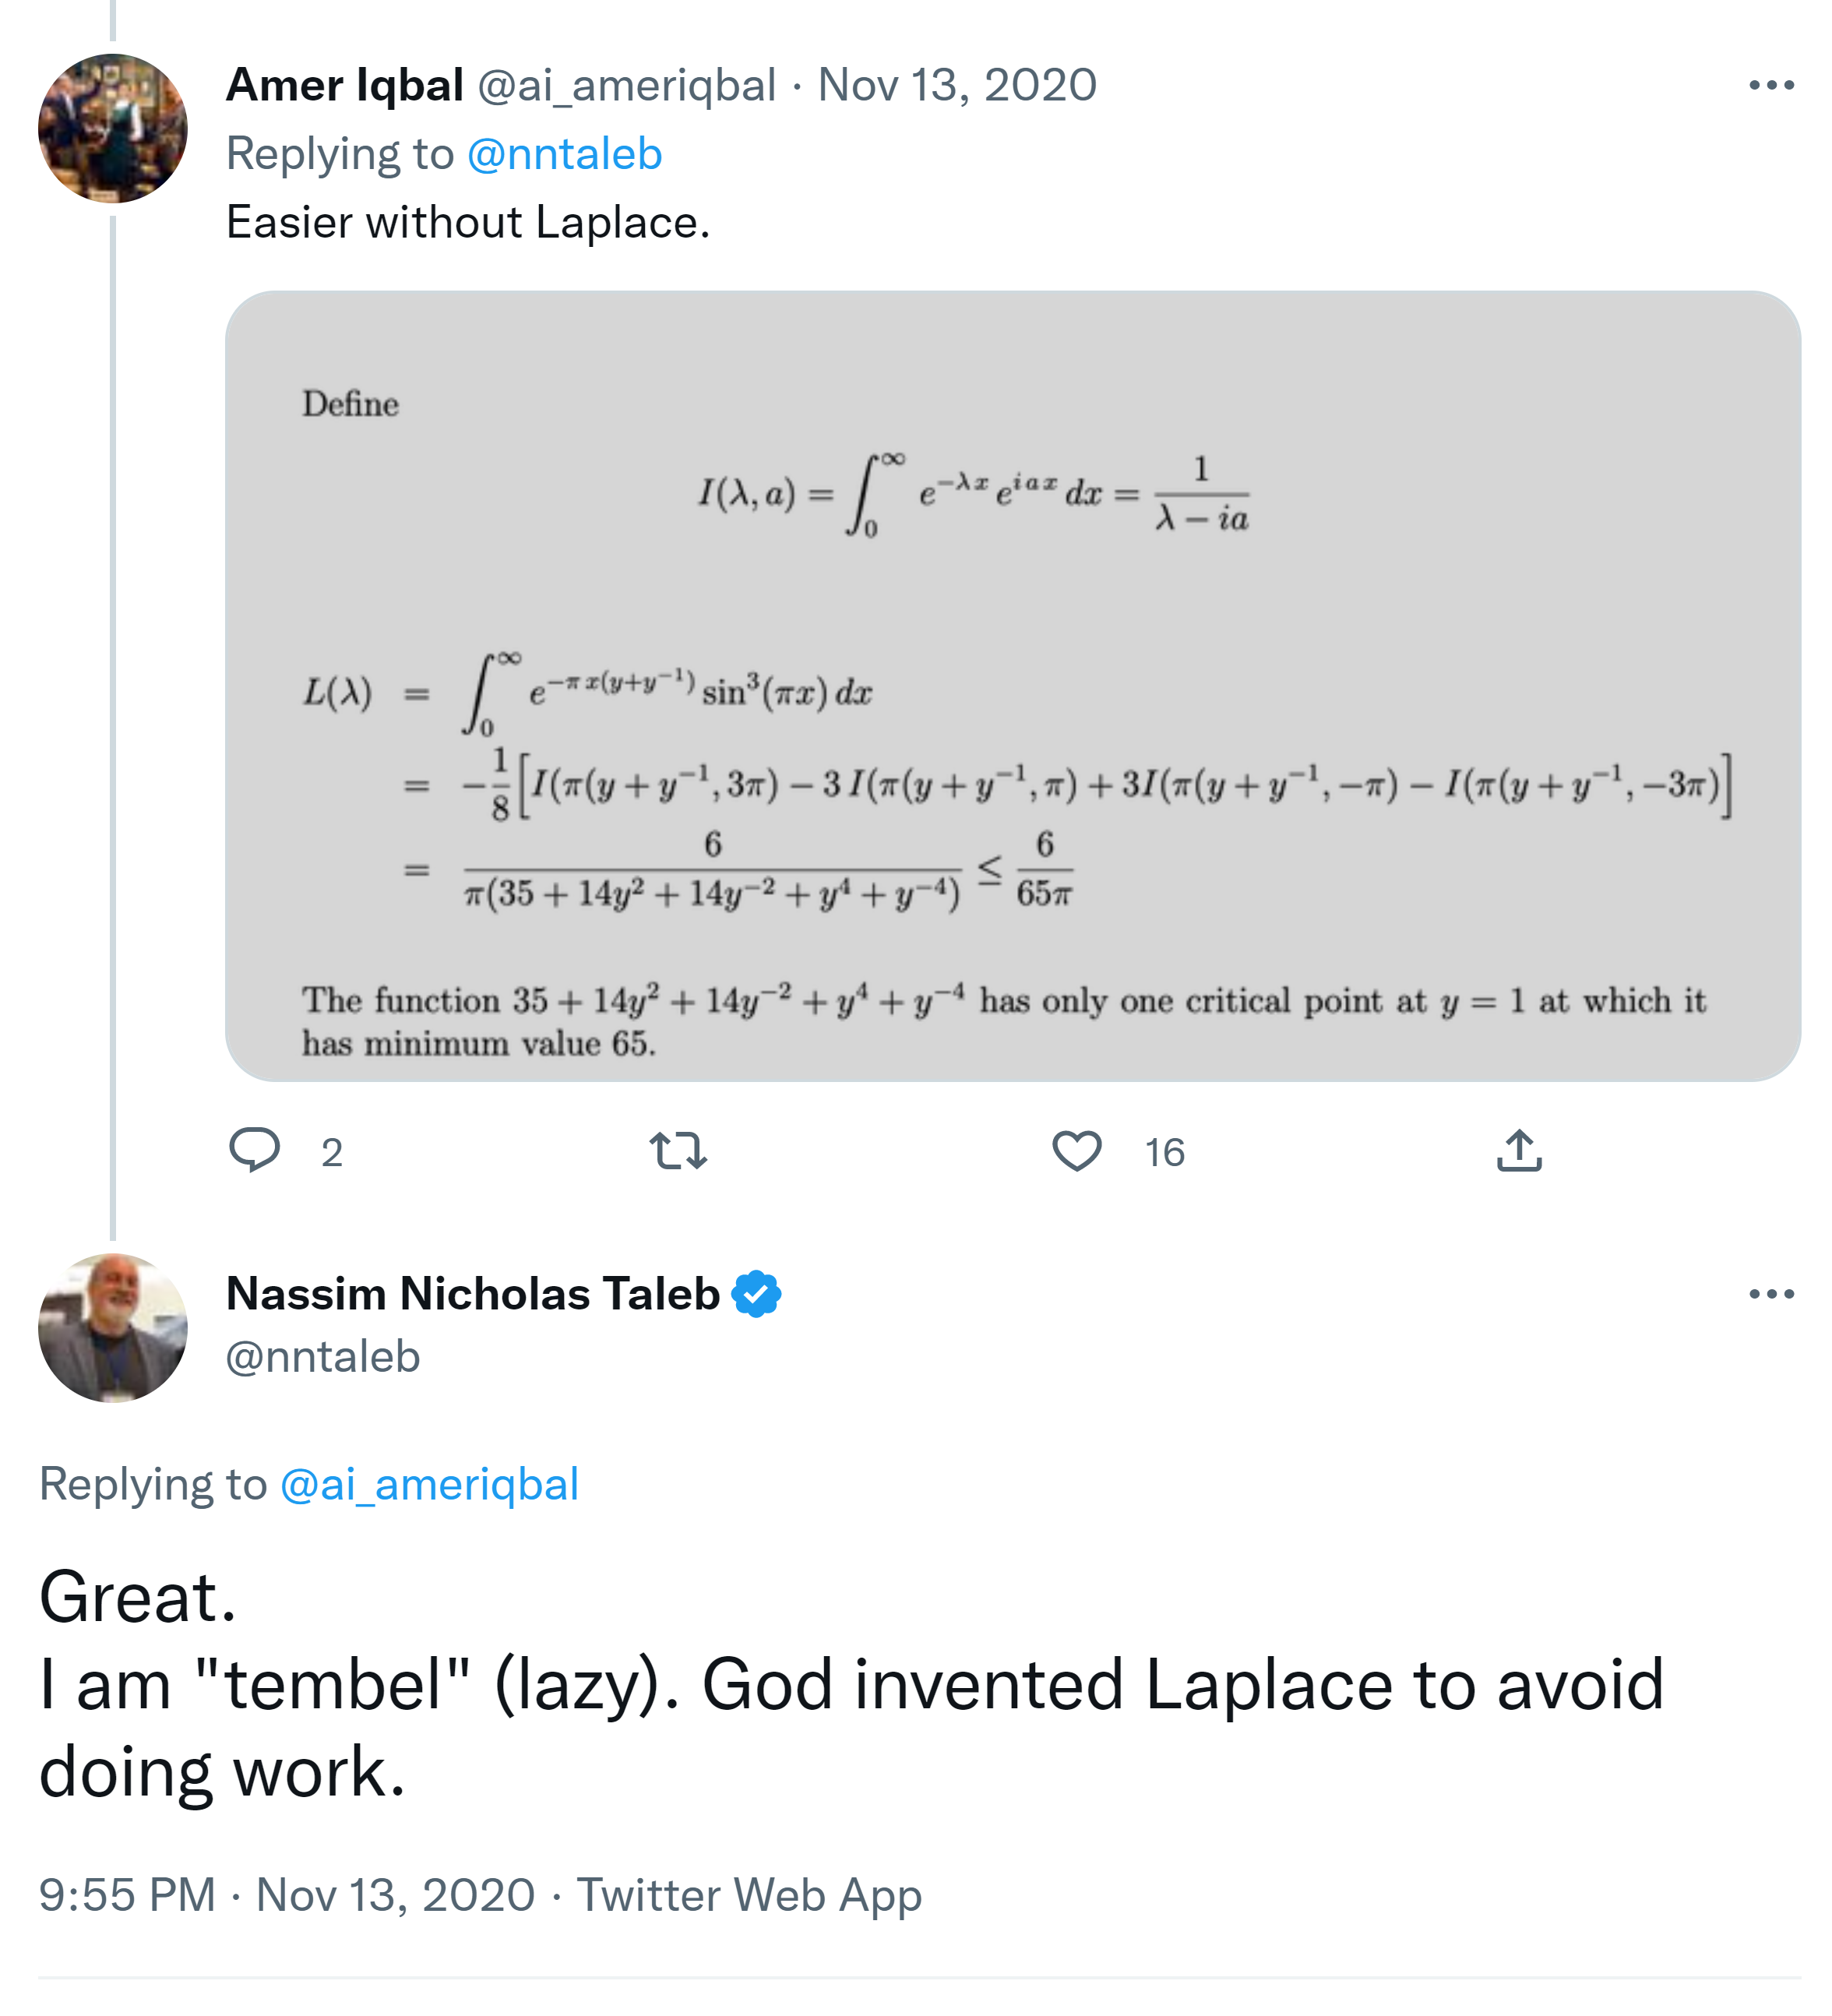Screen dimensions: 1832x2016
Task: Click the blue verified badge icon
Action: (756, 1294)
